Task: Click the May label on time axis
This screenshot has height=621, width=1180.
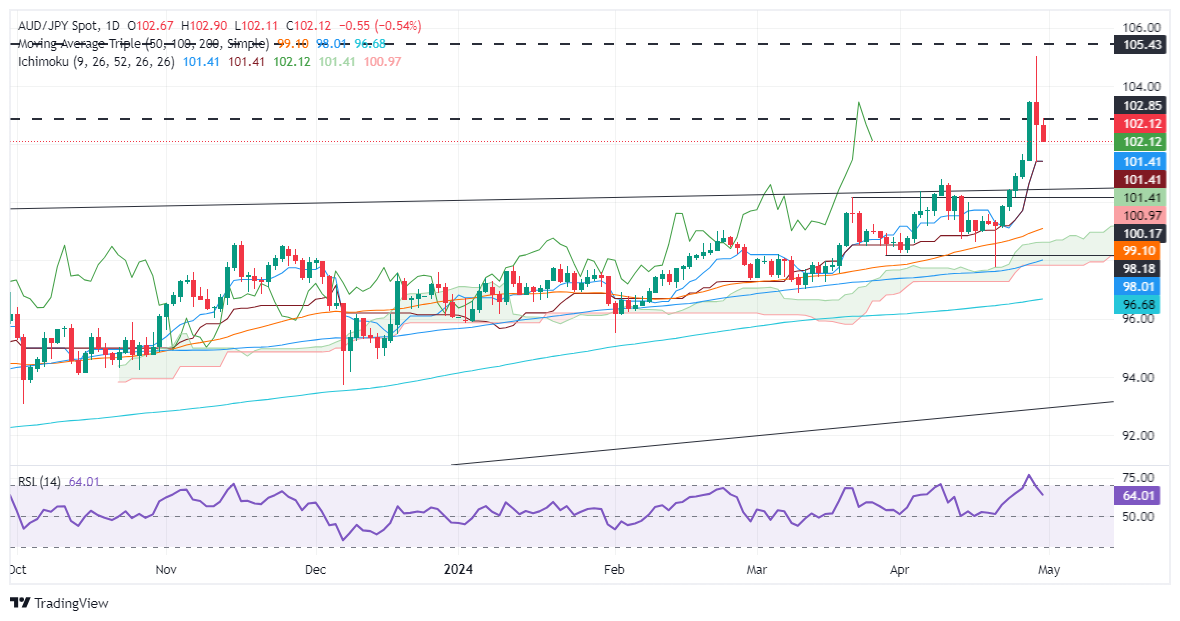Action: [x=1049, y=569]
